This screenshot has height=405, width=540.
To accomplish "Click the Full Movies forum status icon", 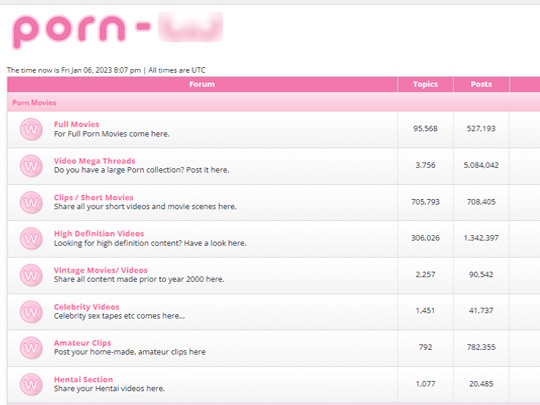I will (x=31, y=129).
